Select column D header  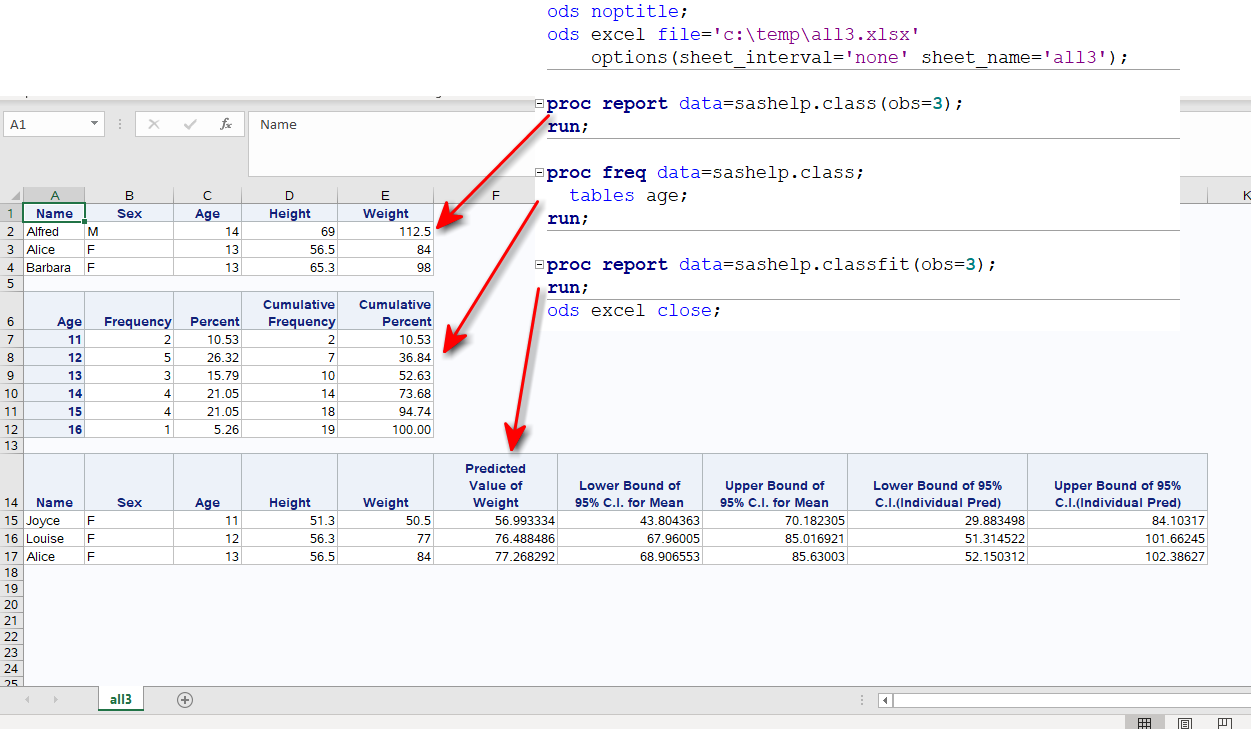(x=289, y=195)
